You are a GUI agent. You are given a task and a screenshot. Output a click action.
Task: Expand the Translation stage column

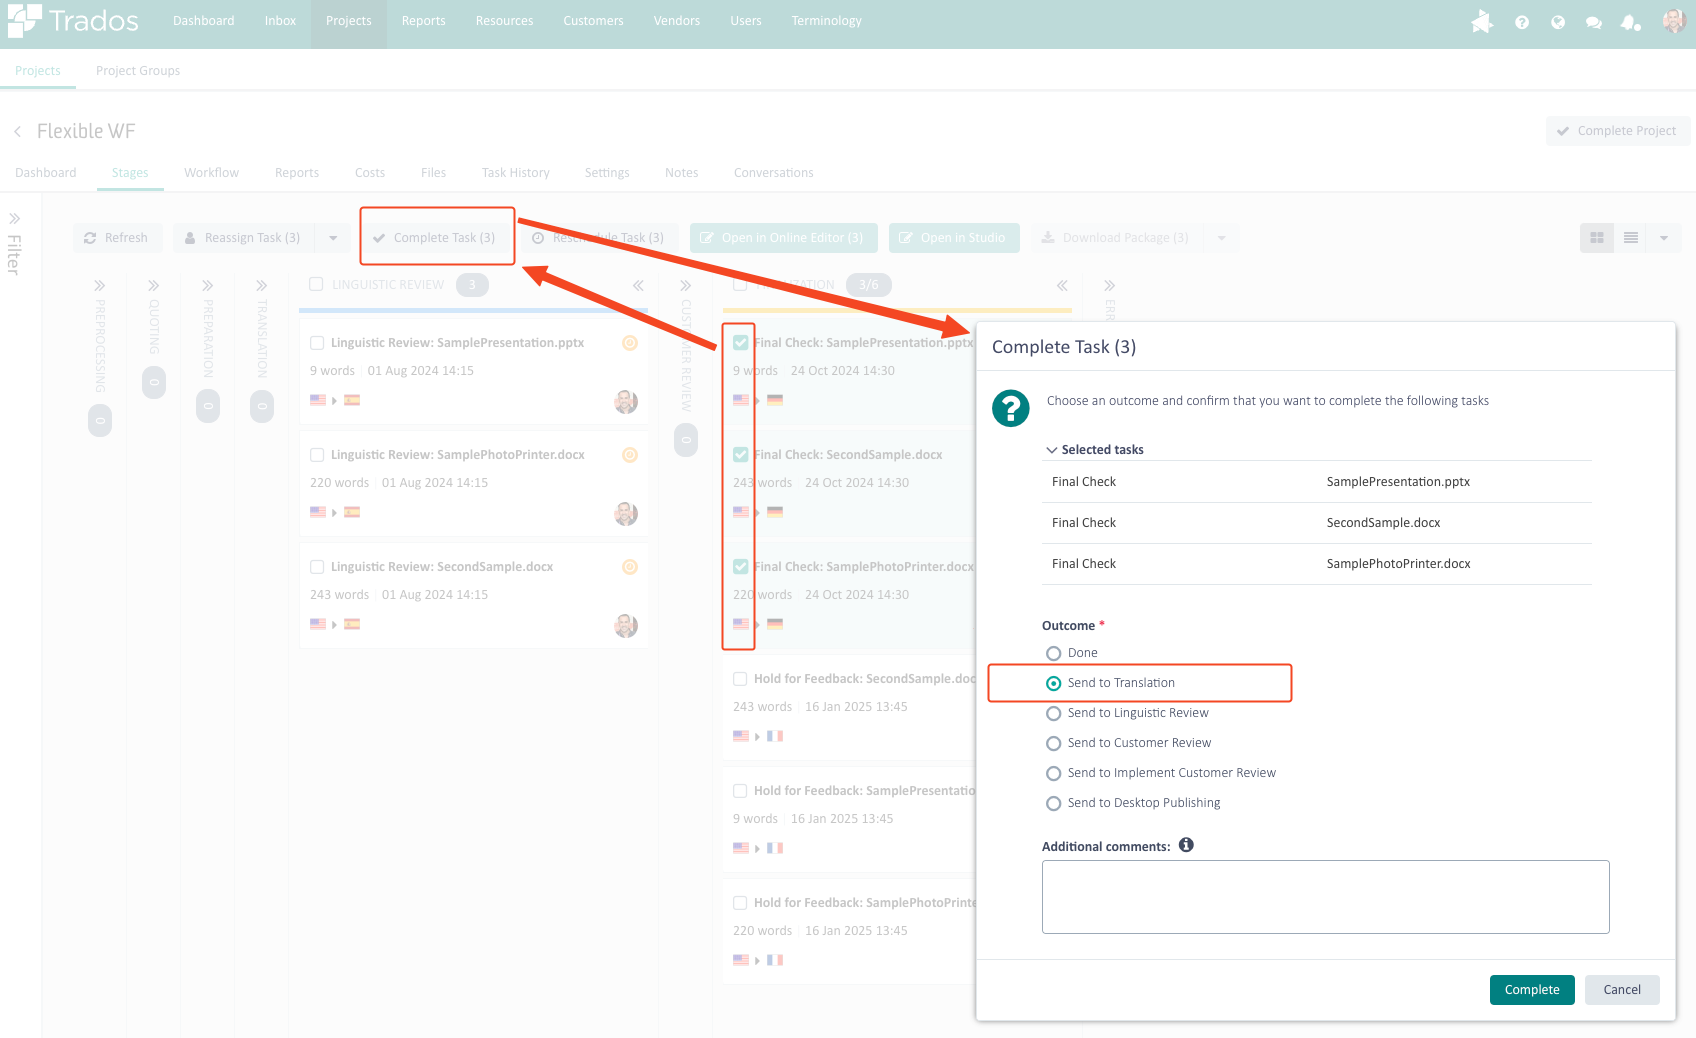(262, 286)
